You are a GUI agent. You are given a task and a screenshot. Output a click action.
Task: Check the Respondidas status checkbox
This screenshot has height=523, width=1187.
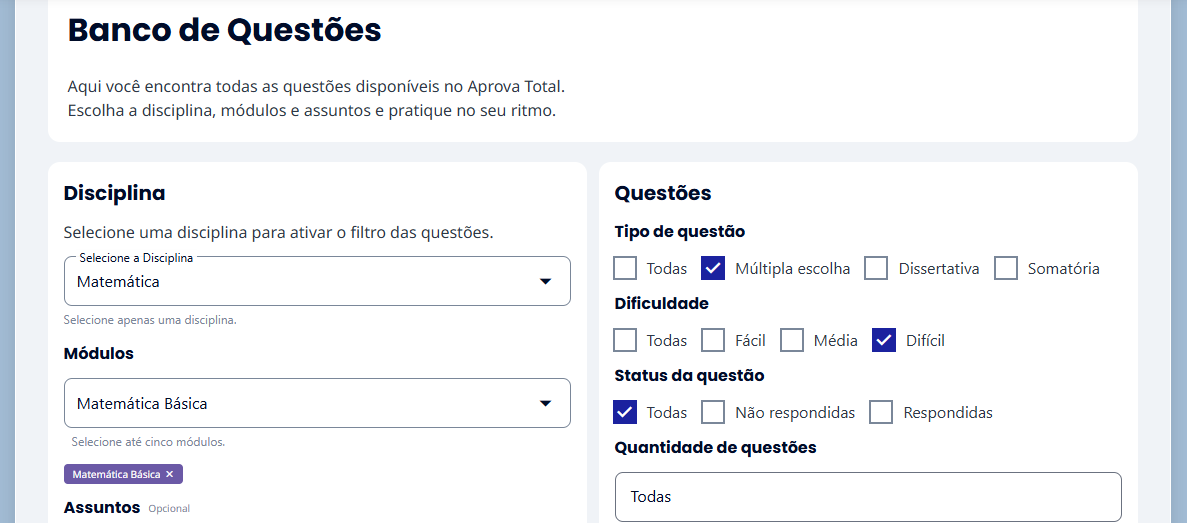(x=881, y=412)
